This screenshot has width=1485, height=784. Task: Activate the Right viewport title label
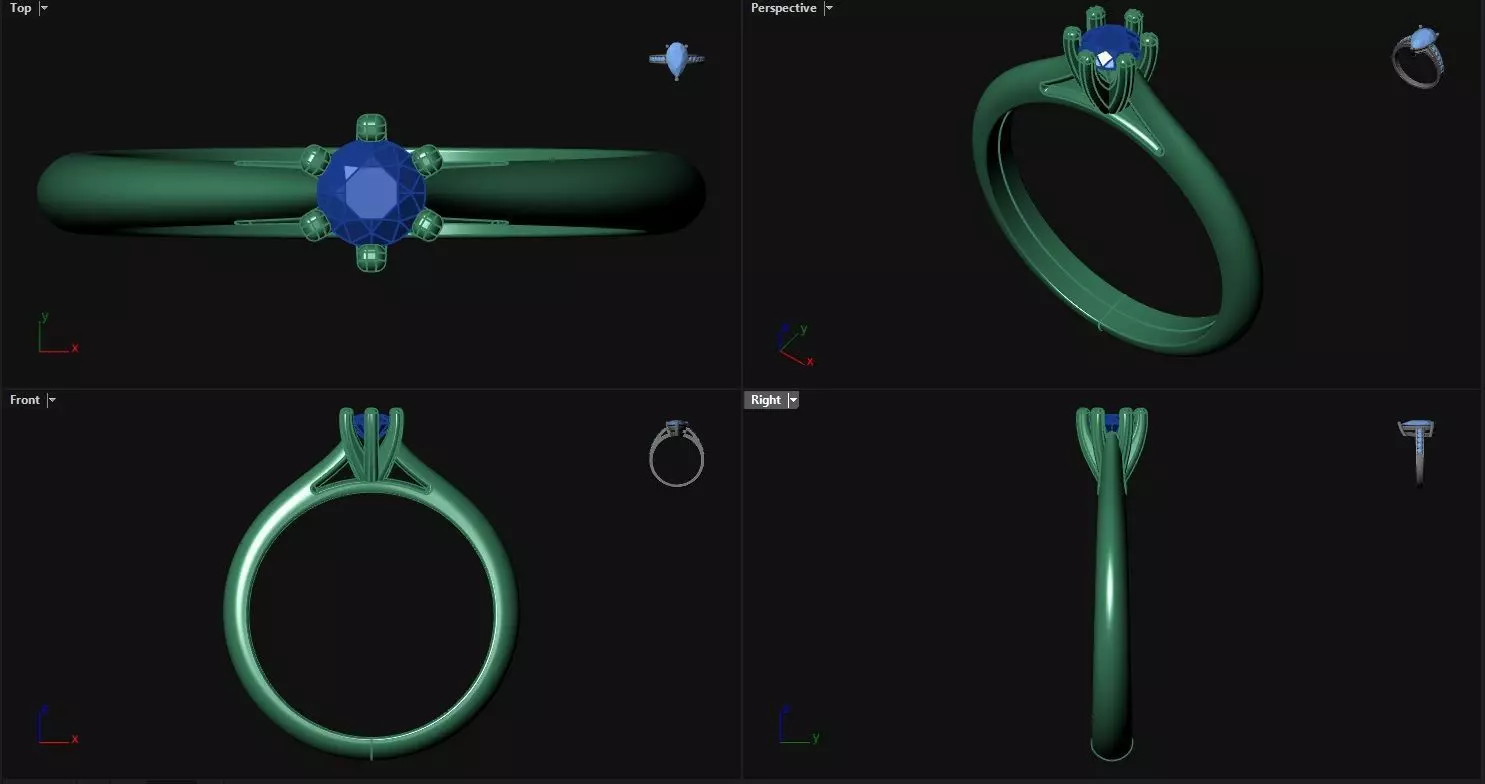[x=766, y=400]
